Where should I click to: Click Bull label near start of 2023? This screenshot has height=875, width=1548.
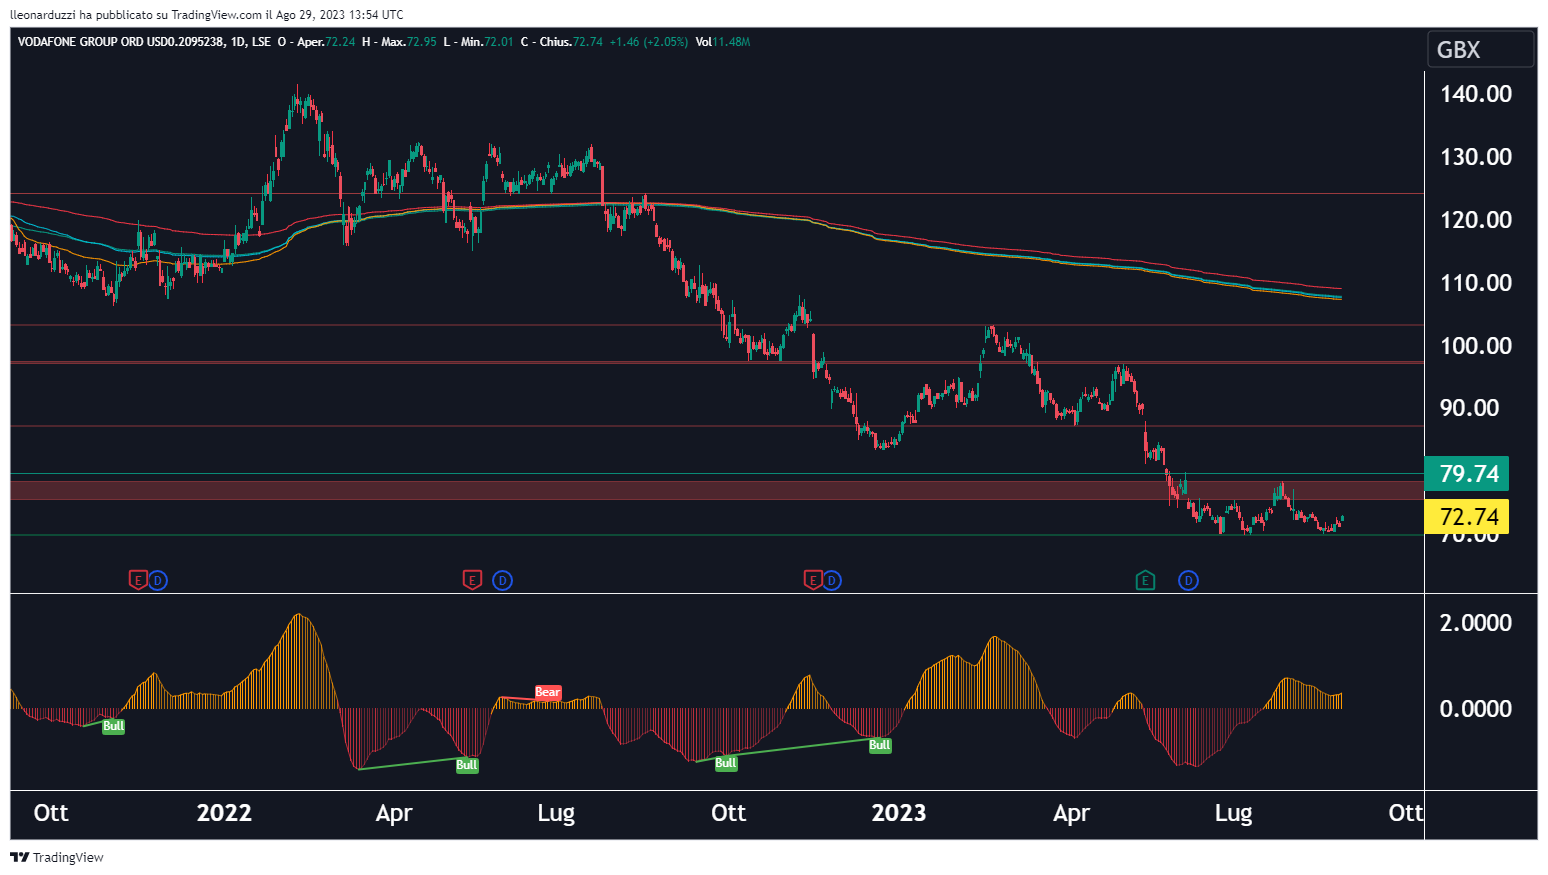coord(879,745)
